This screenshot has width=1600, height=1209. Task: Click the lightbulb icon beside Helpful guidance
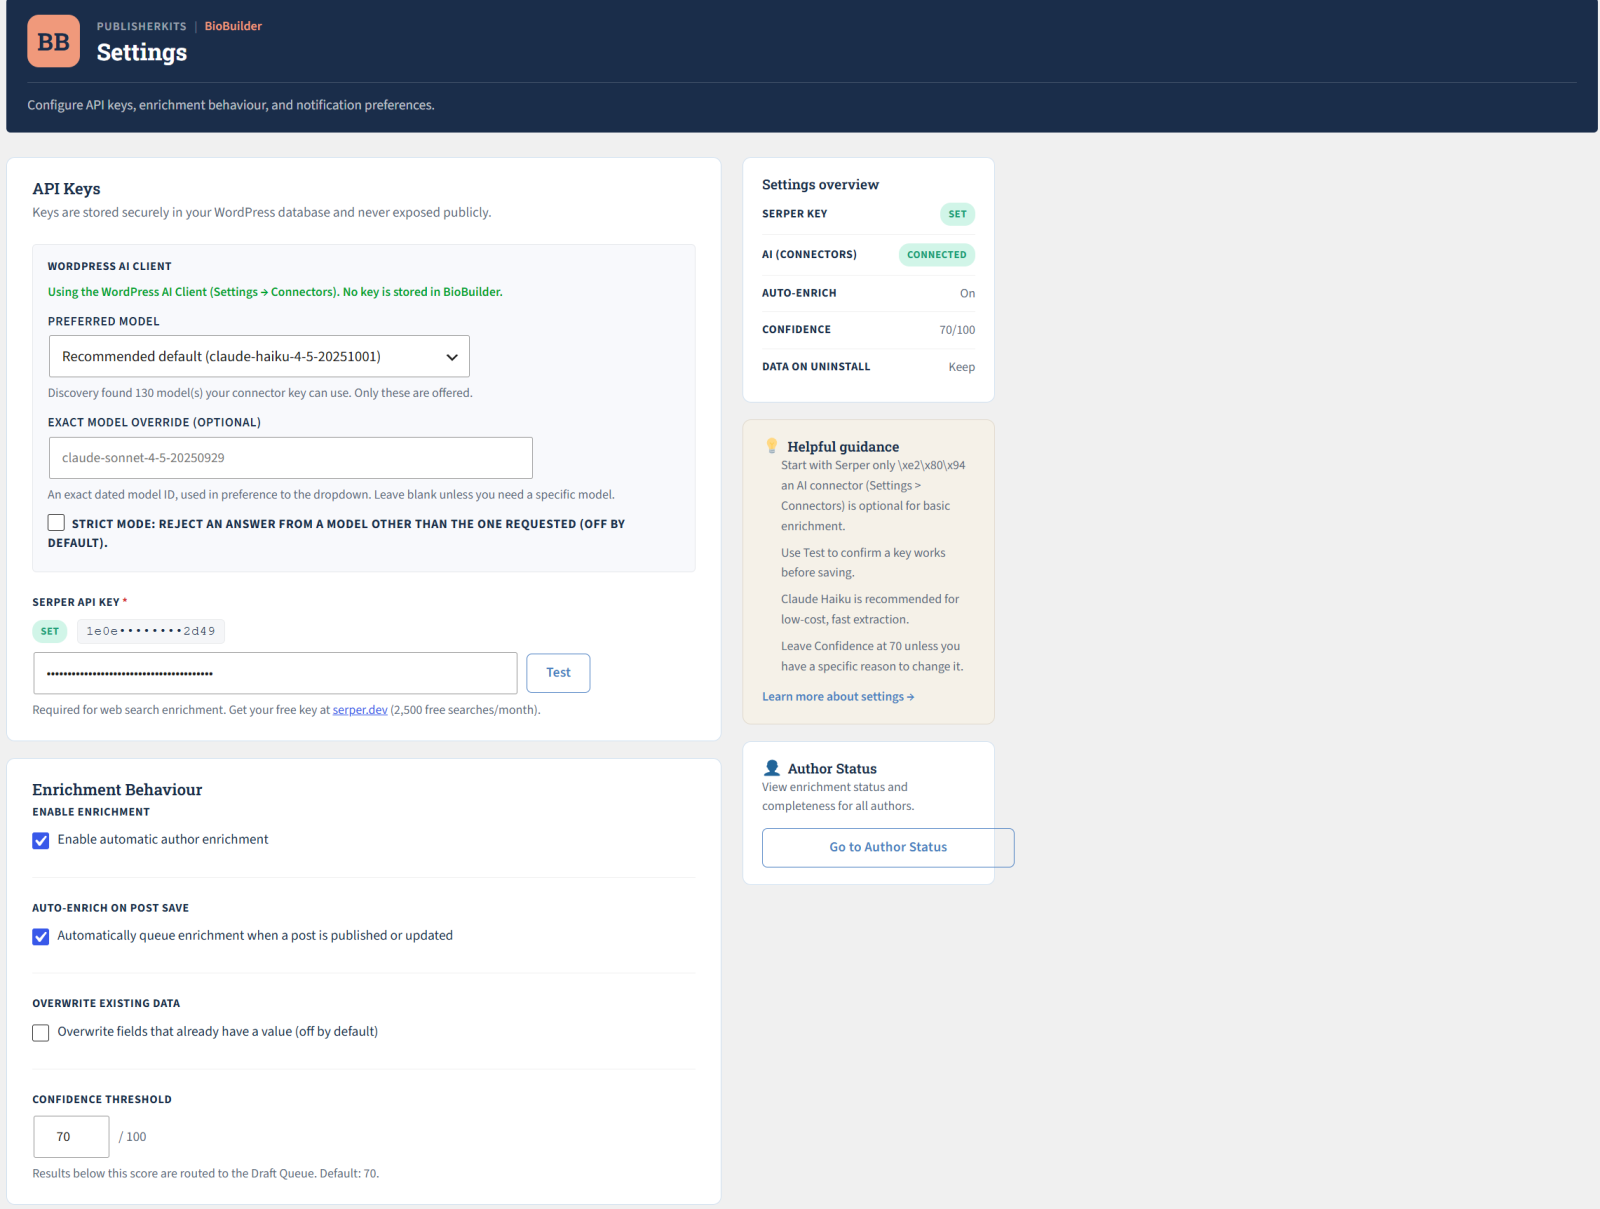coord(772,446)
